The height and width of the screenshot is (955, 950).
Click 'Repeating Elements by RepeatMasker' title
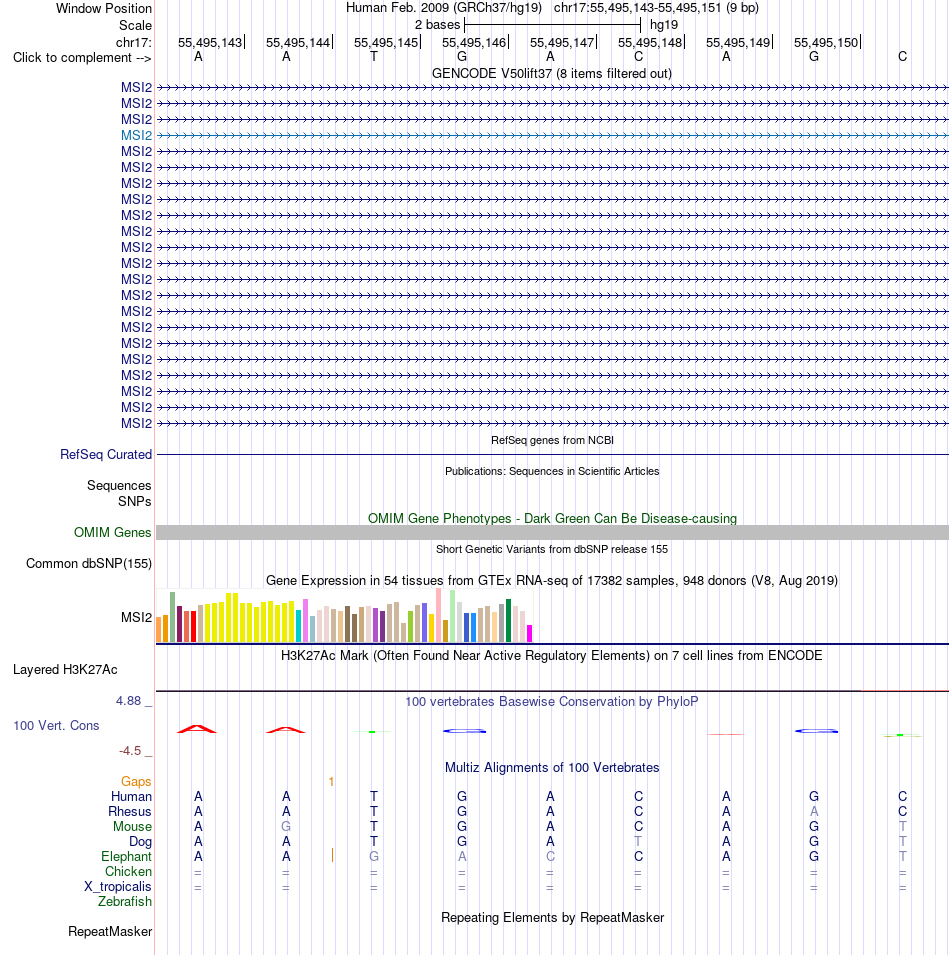(x=552, y=918)
